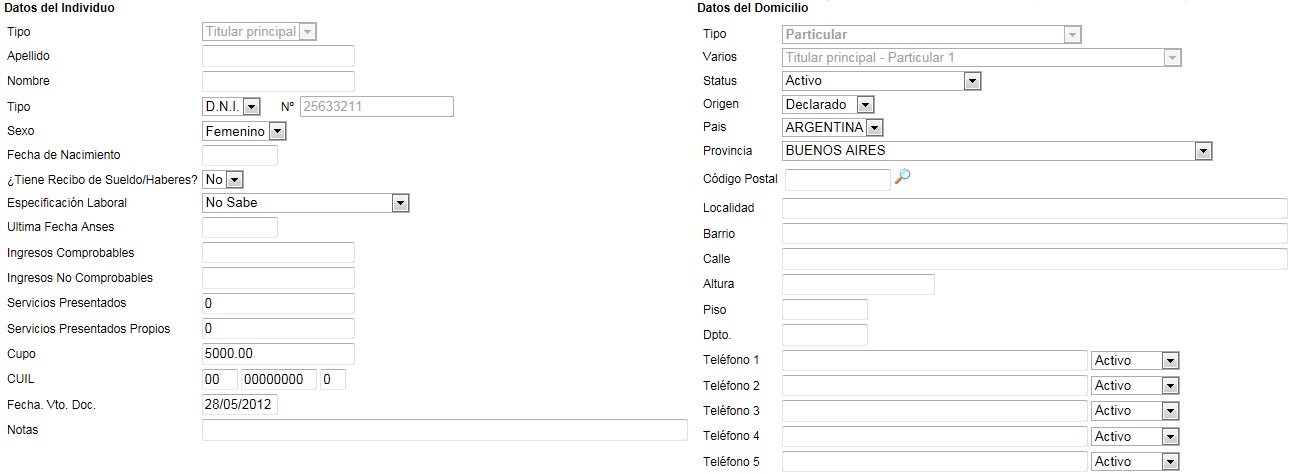Screen dimensions: 1294x474
Task: Click the postal code search magnifier icon
Action: (x=903, y=177)
